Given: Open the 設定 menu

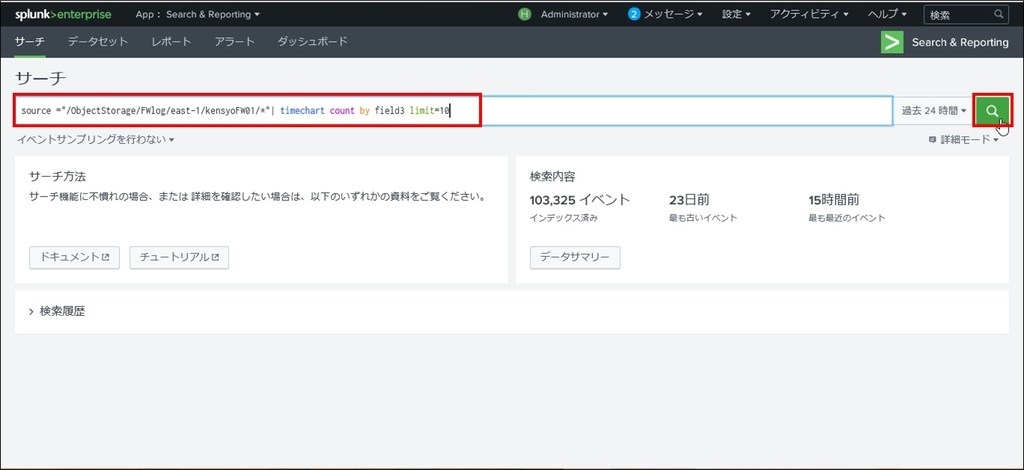Looking at the screenshot, I should [736, 14].
